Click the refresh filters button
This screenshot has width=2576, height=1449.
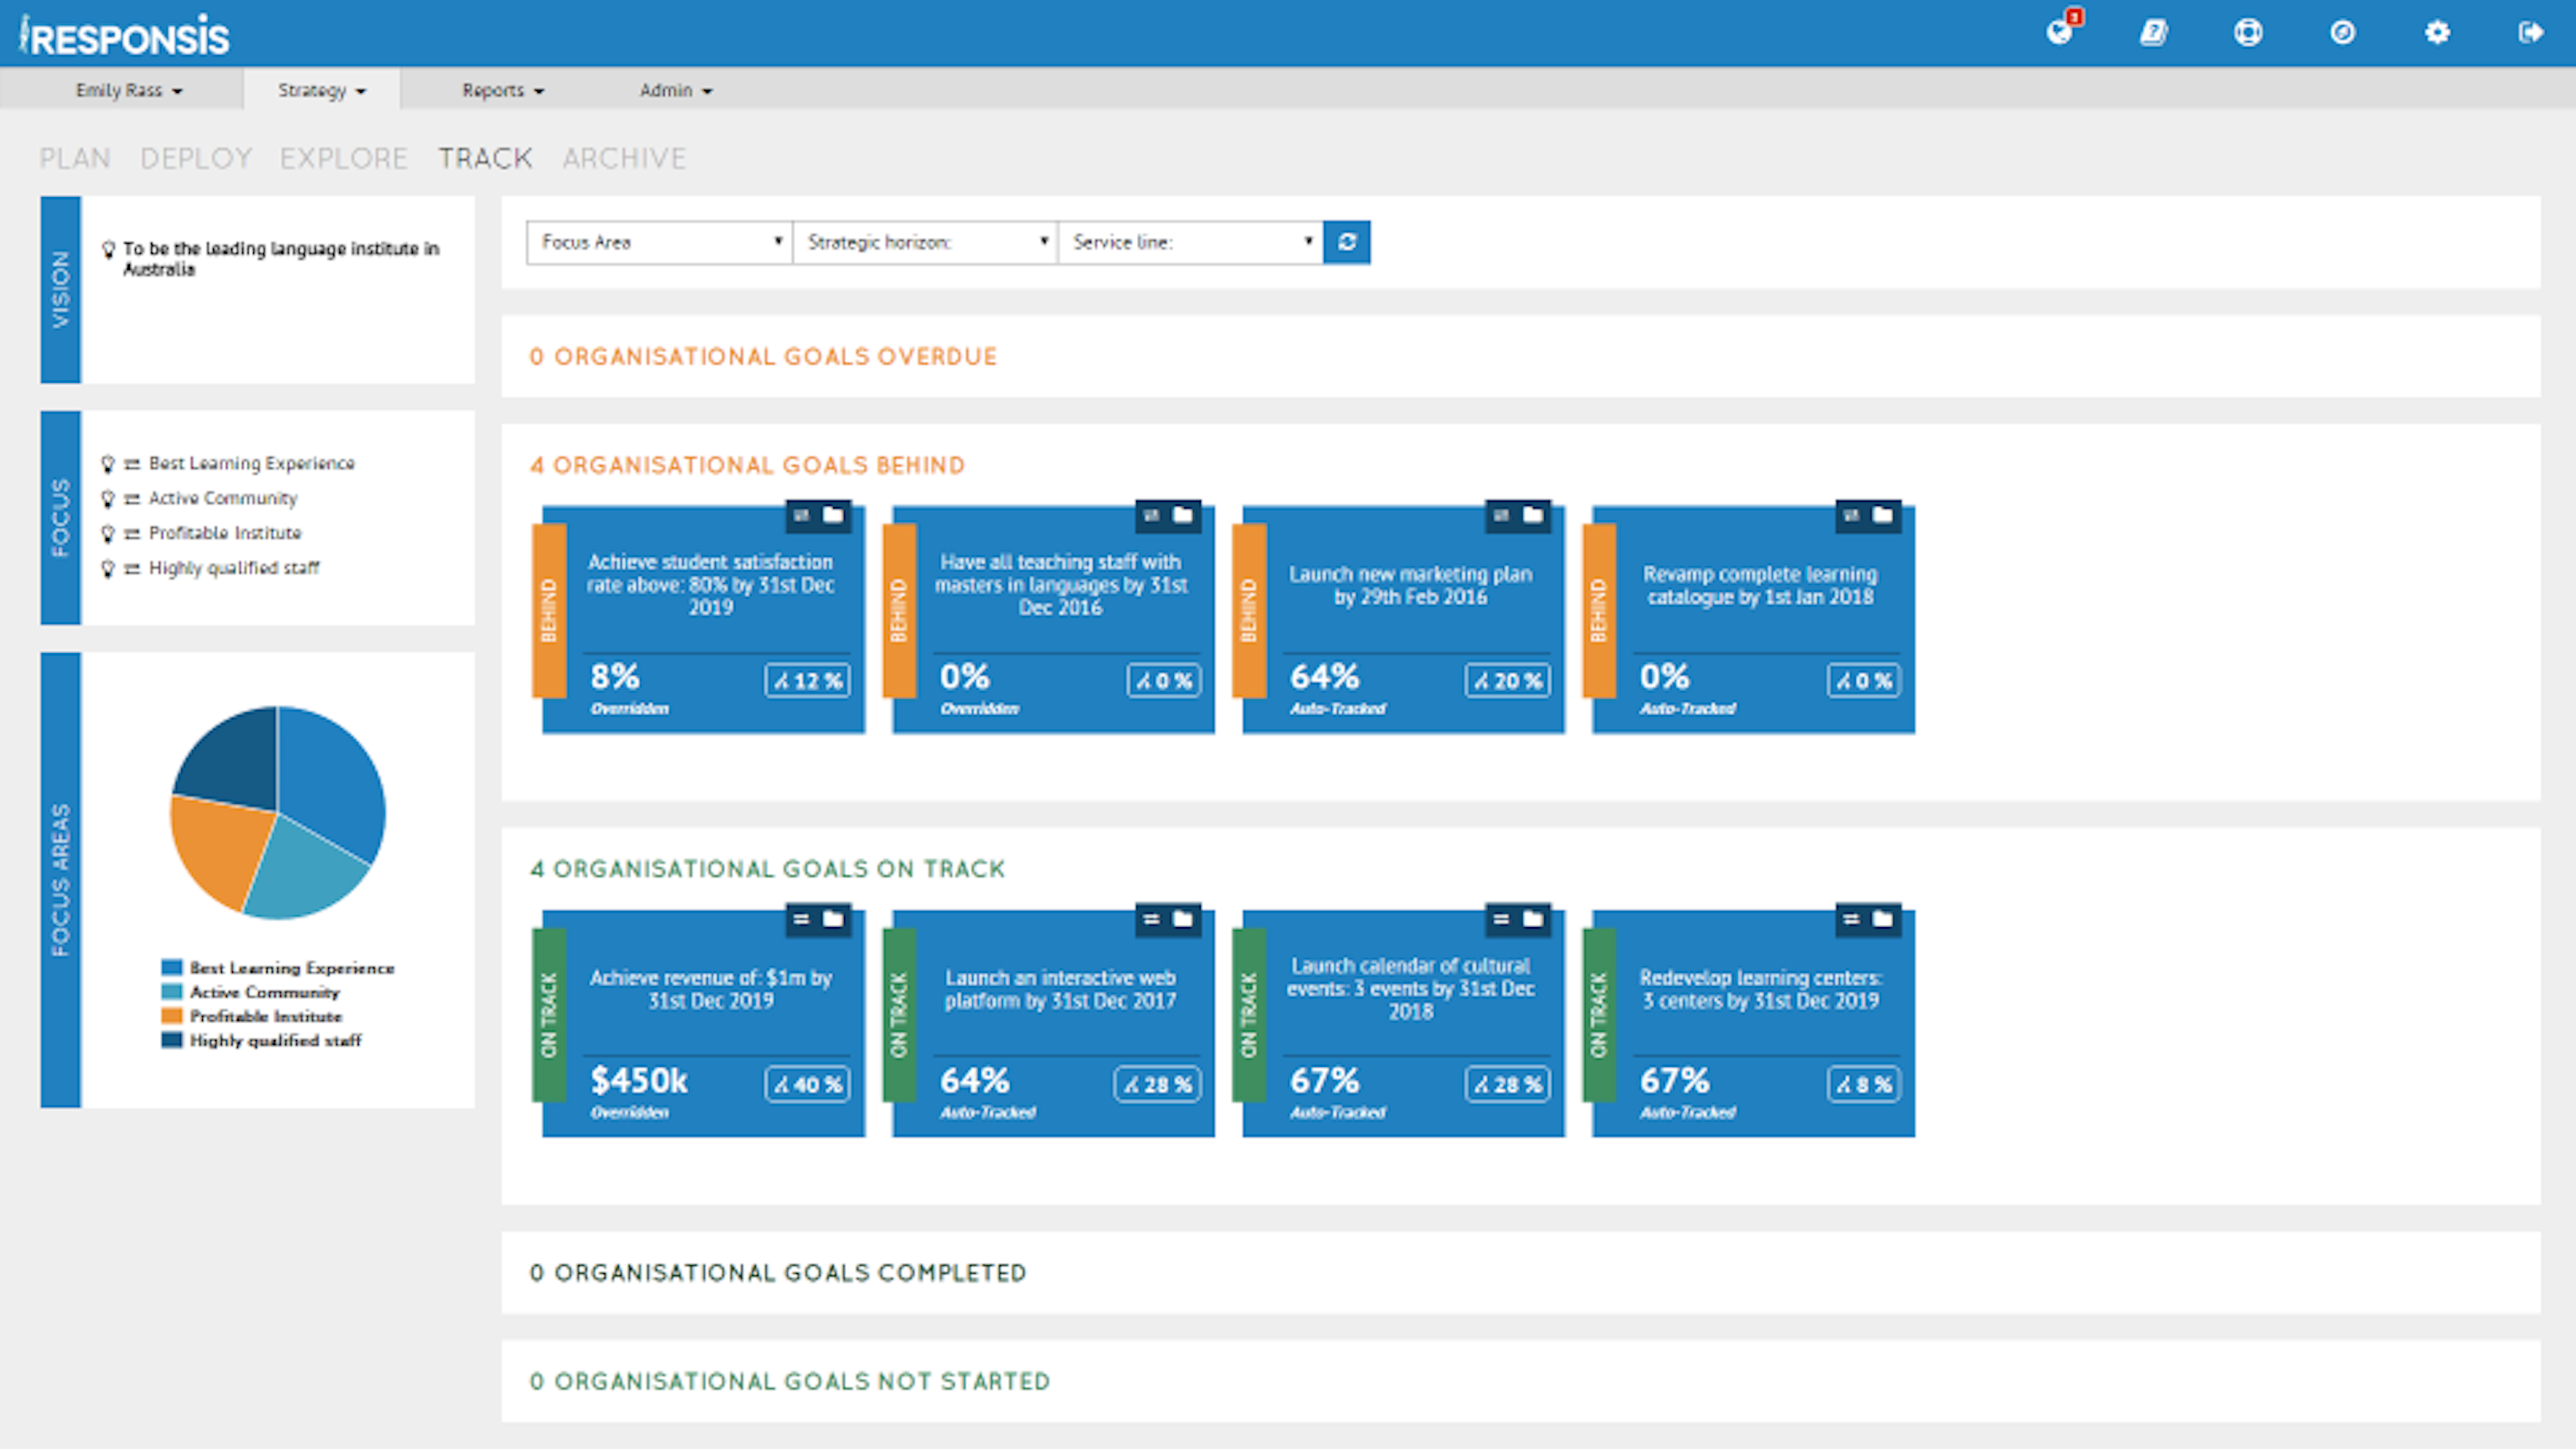[x=1347, y=242]
